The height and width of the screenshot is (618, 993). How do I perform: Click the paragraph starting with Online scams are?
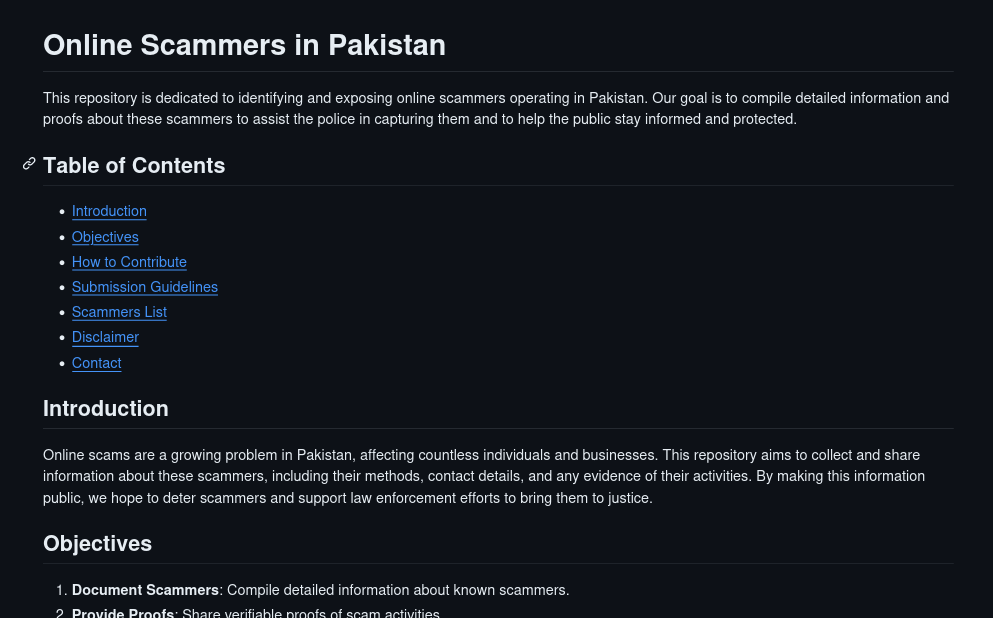tap(484, 476)
